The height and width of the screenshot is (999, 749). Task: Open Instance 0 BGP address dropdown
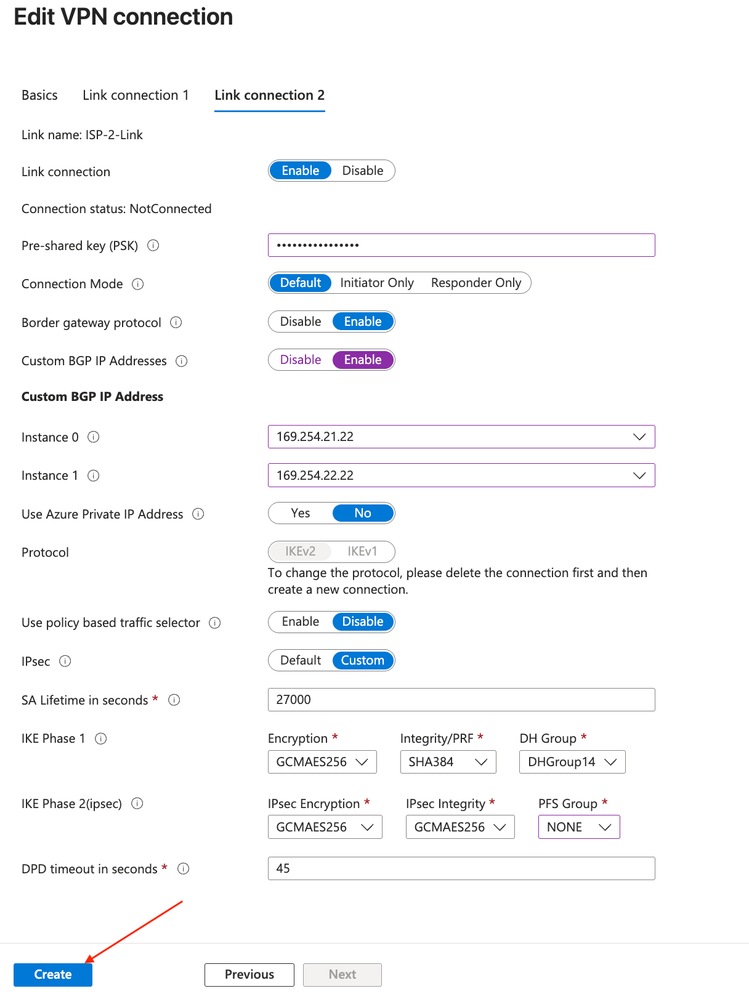click(461, 437)
